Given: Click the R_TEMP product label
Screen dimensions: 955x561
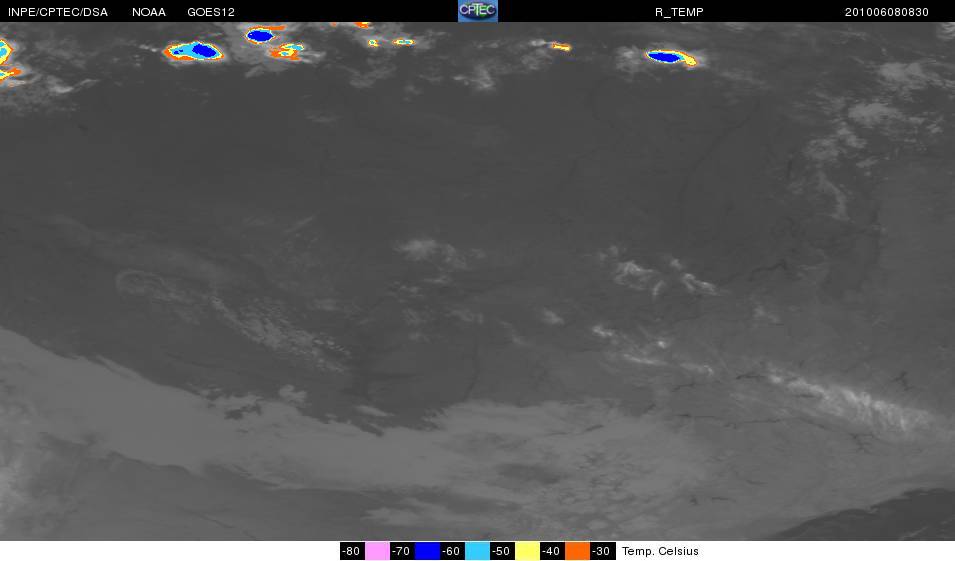Looking at the screenshot, I should click(679, 12).
